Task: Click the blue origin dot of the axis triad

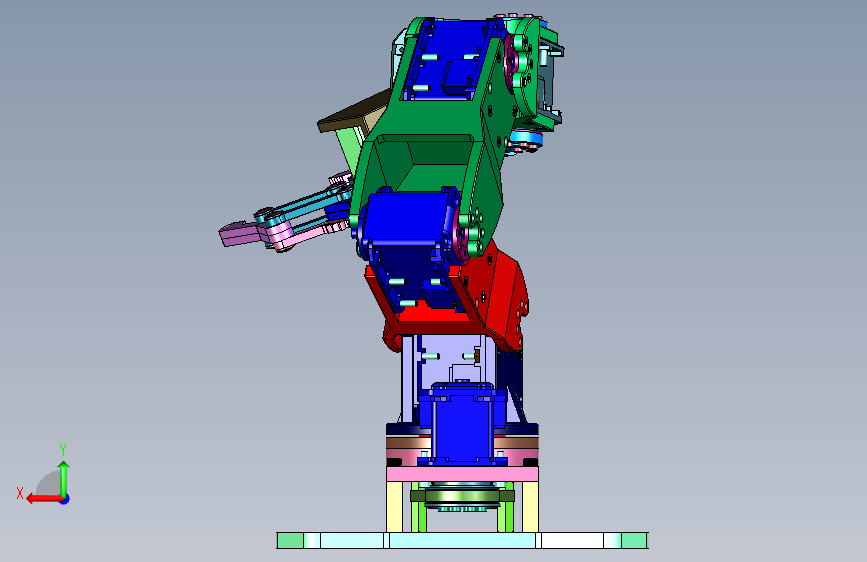Action: 65,499
